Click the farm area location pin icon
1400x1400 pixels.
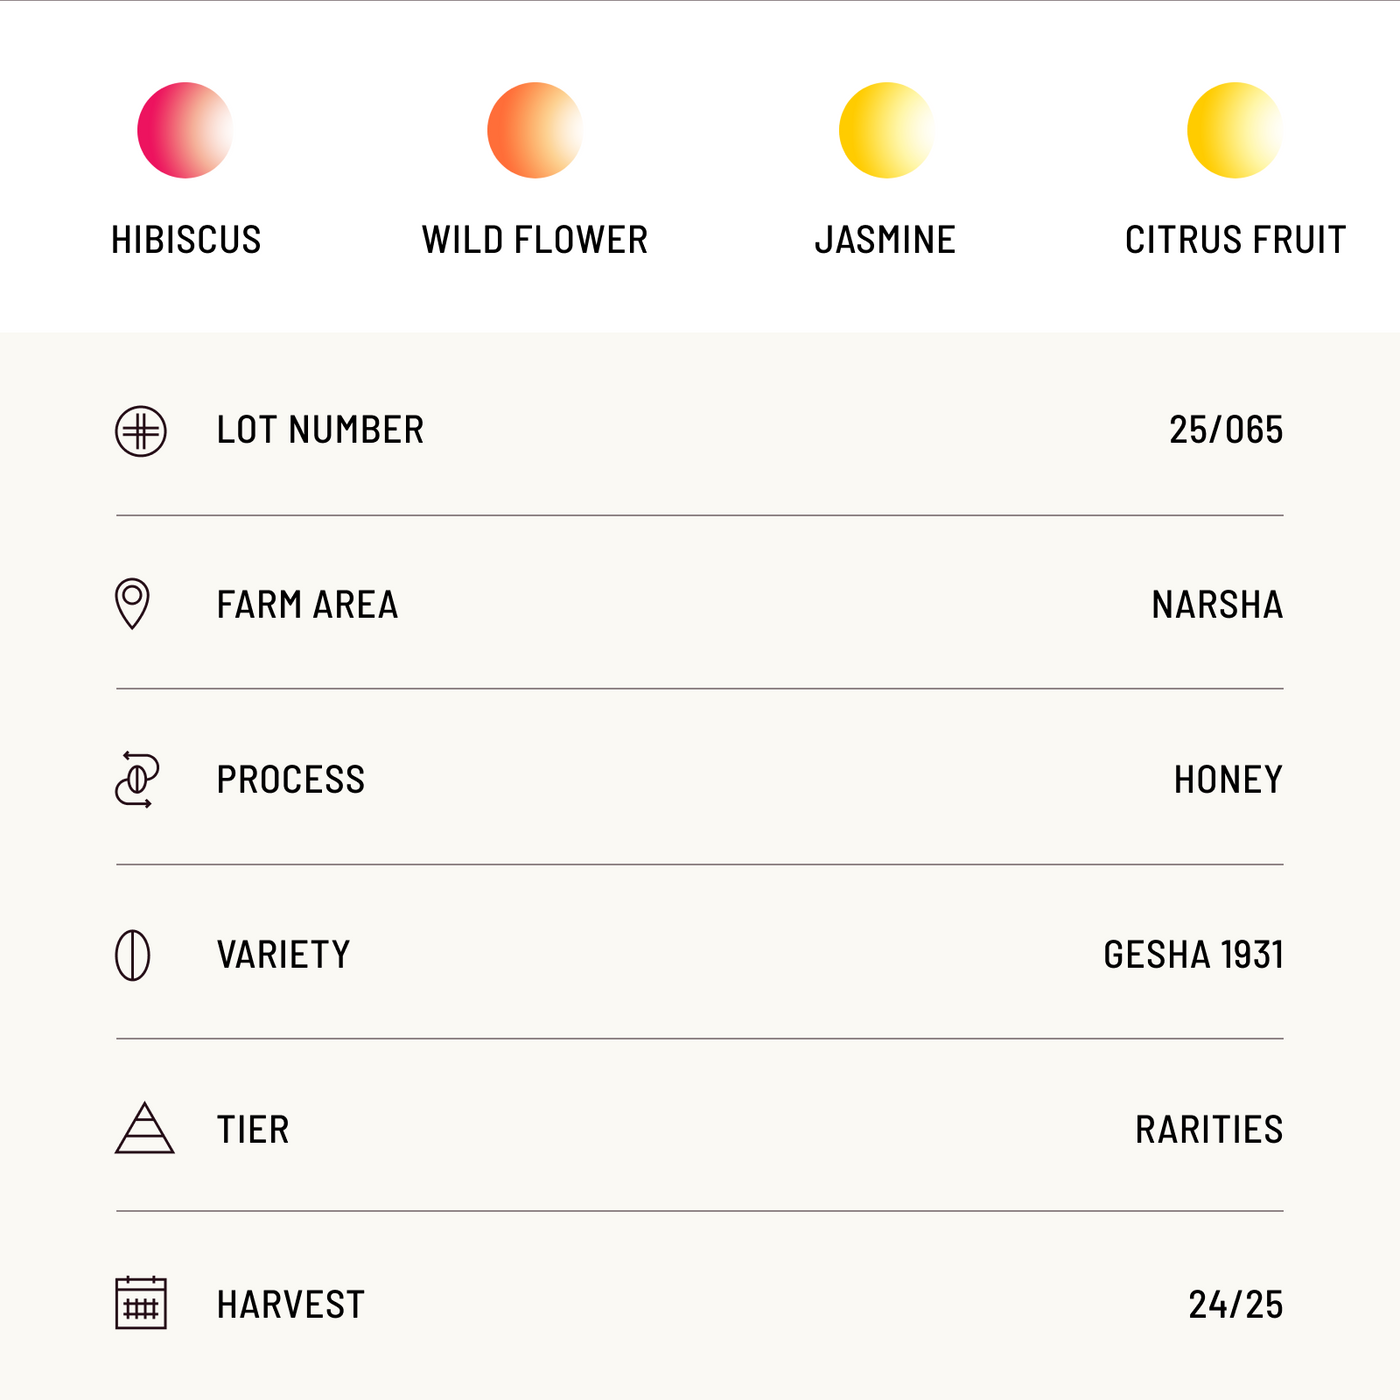(133, 603)
